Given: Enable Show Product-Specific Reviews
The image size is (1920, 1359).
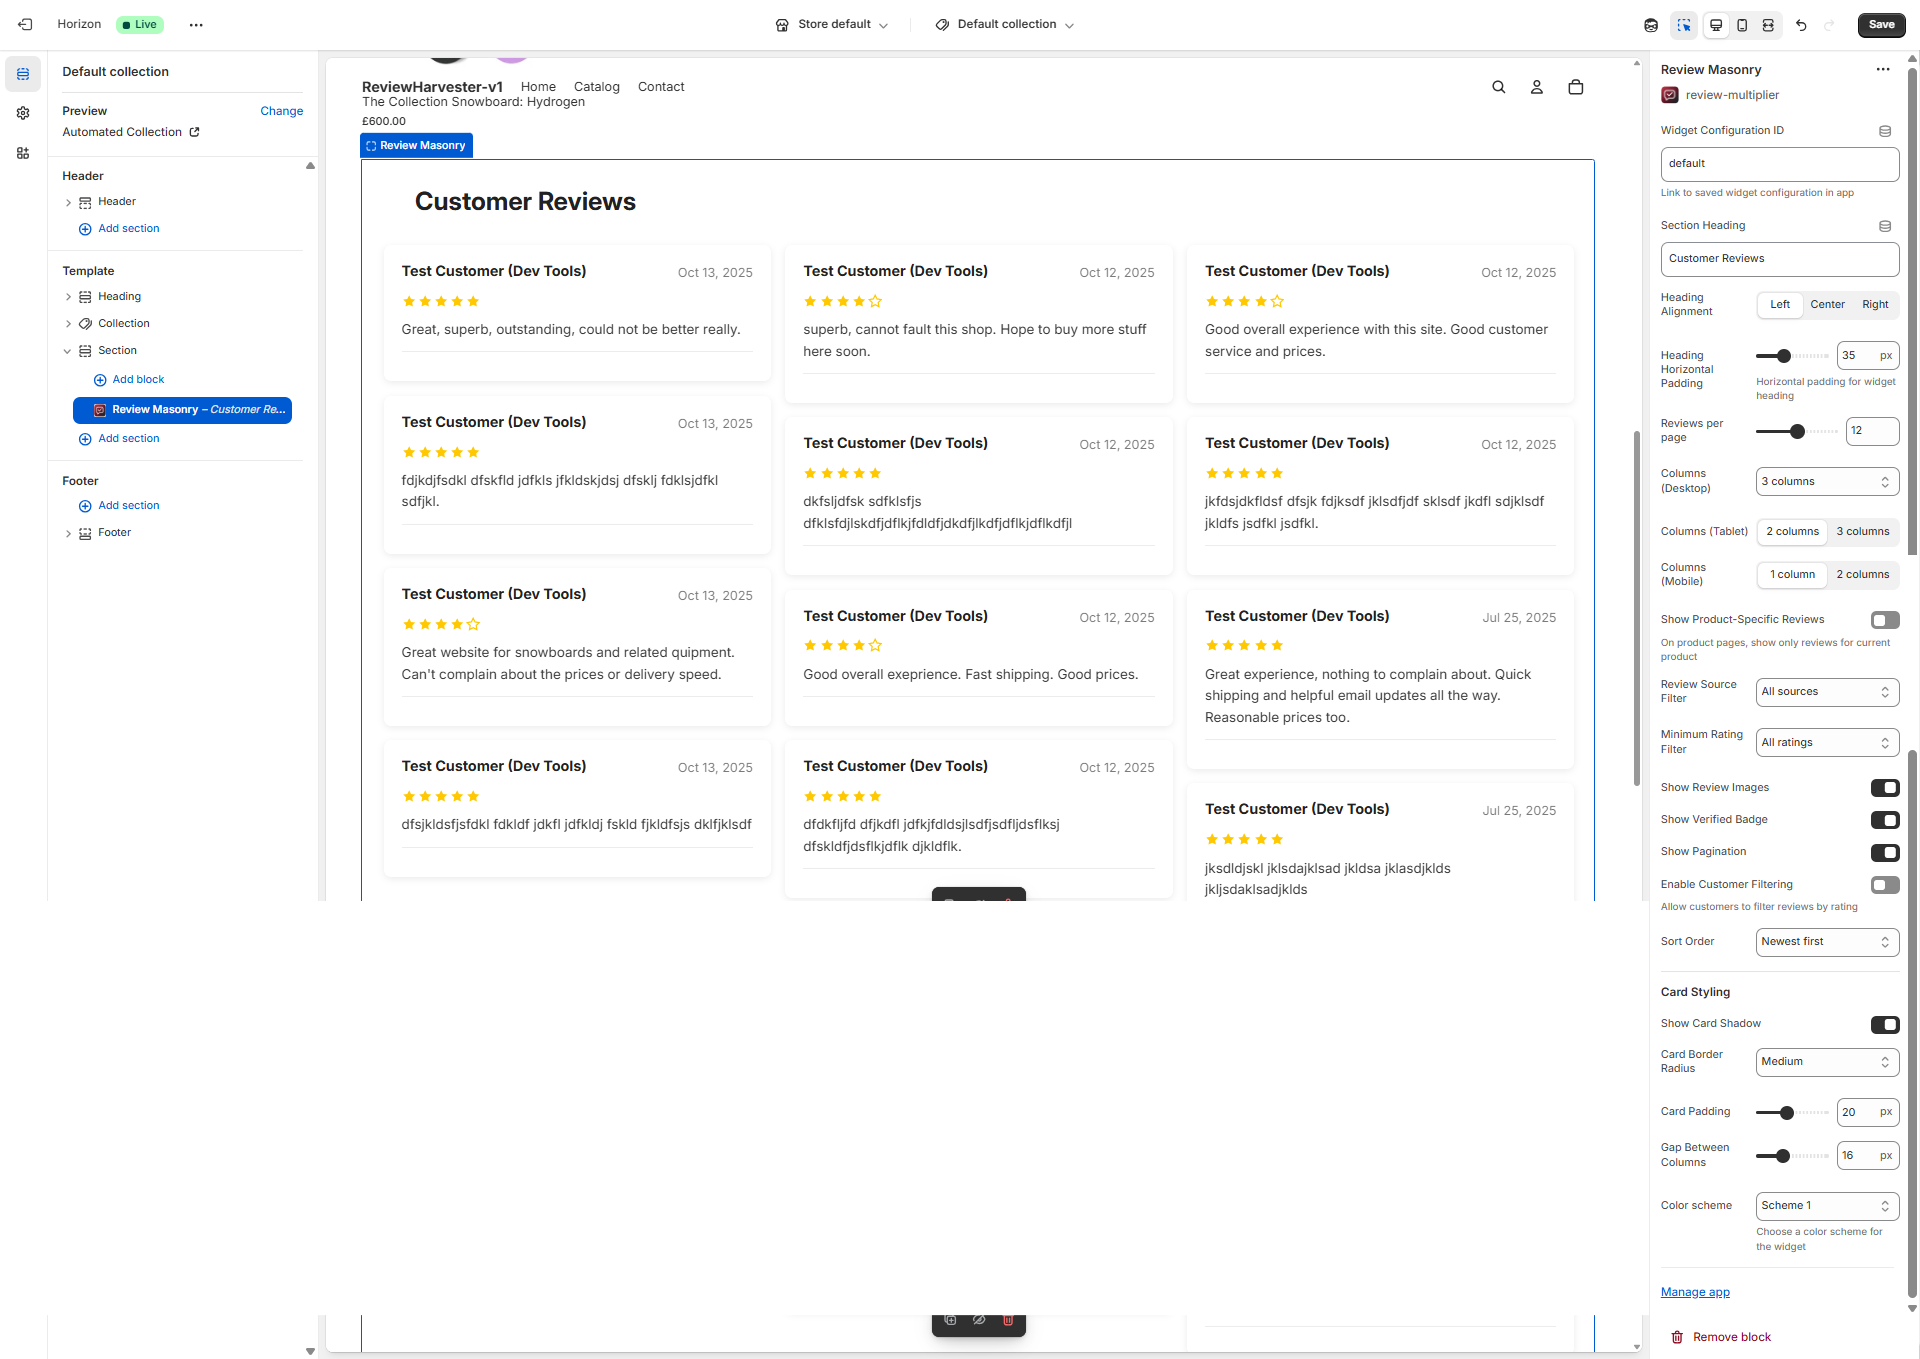Looking at the screenshot, I should tap(1885, 620).
